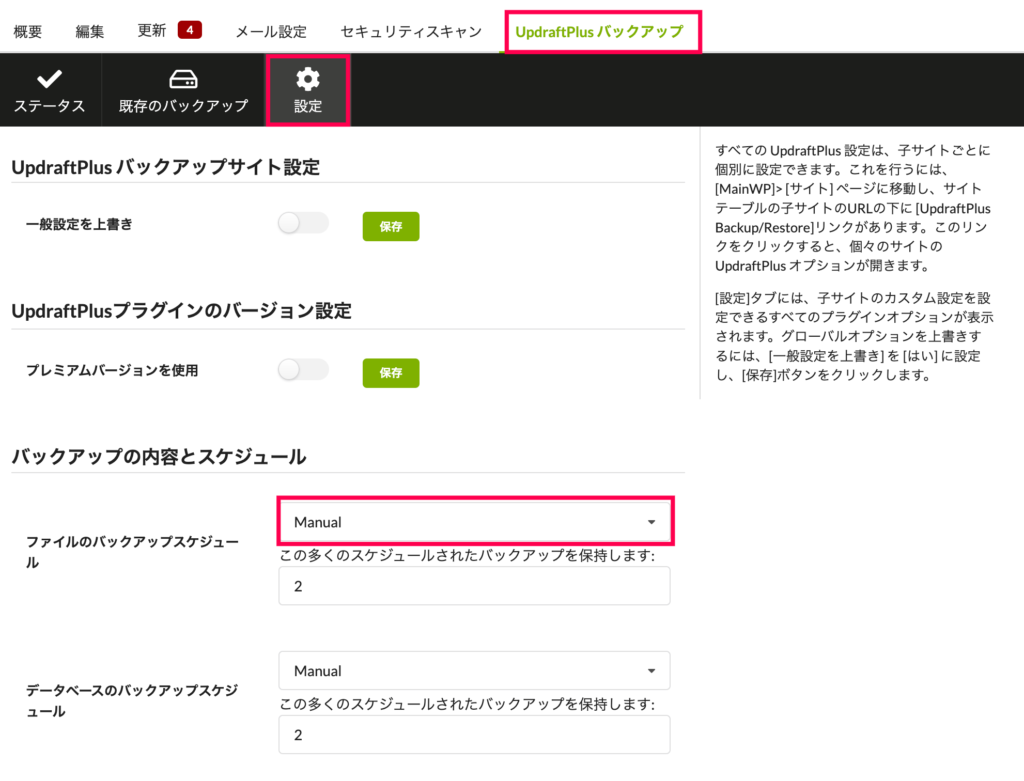The height and width of the screenshot is (781, 1024).
Task: Select the UpdraftPlus バックアップ tab
Action: pyautogui.click(x=599, y=31)
